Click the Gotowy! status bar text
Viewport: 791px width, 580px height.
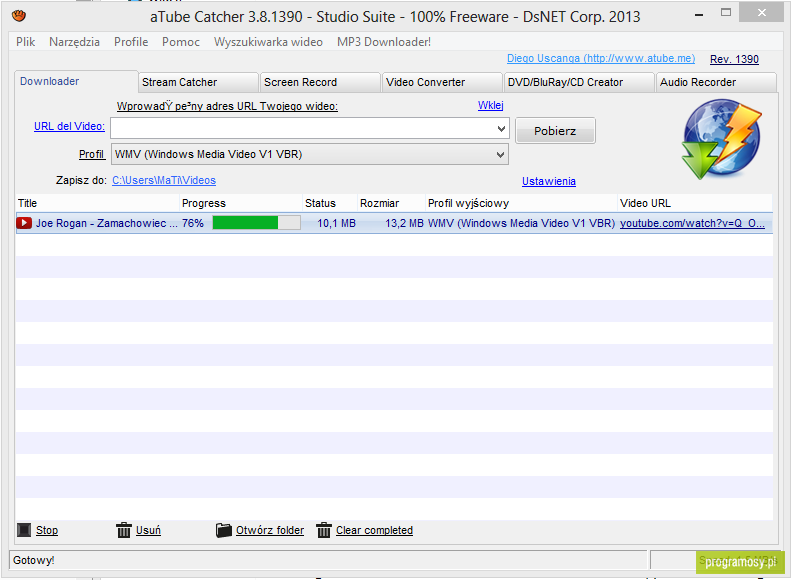coord(33,560)
